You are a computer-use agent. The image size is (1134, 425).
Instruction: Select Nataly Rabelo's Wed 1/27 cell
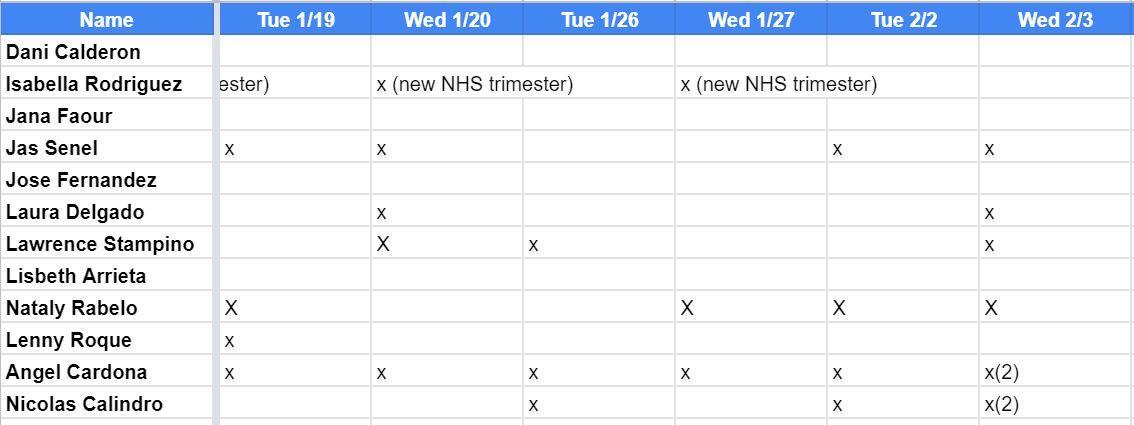click(x=751, y=308)
